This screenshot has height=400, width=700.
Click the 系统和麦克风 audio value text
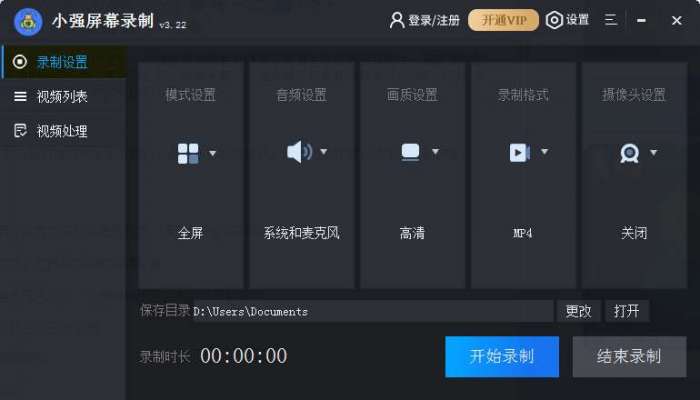(x=301, y=233)
